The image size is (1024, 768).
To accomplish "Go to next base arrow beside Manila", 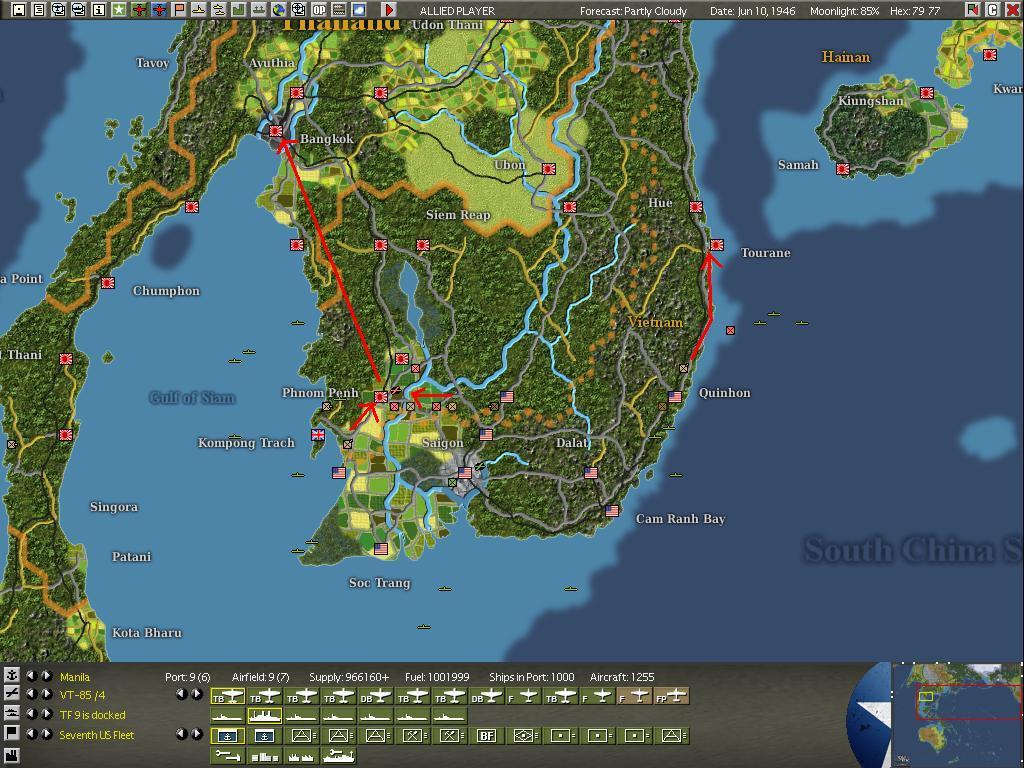I will (x=47, y=677).
